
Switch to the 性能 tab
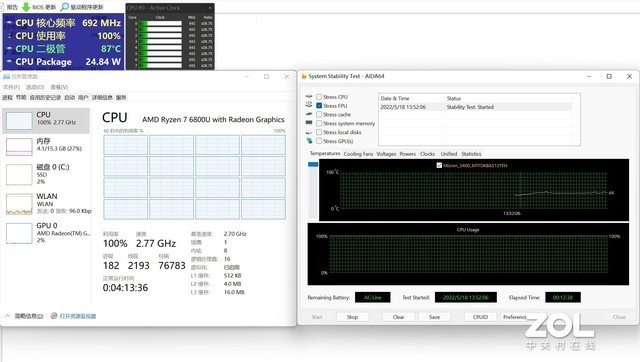21,97
